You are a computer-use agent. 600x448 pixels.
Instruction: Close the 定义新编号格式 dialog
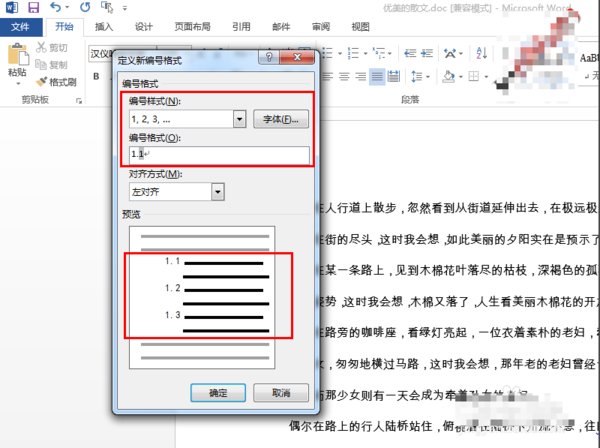click(297, 57)
